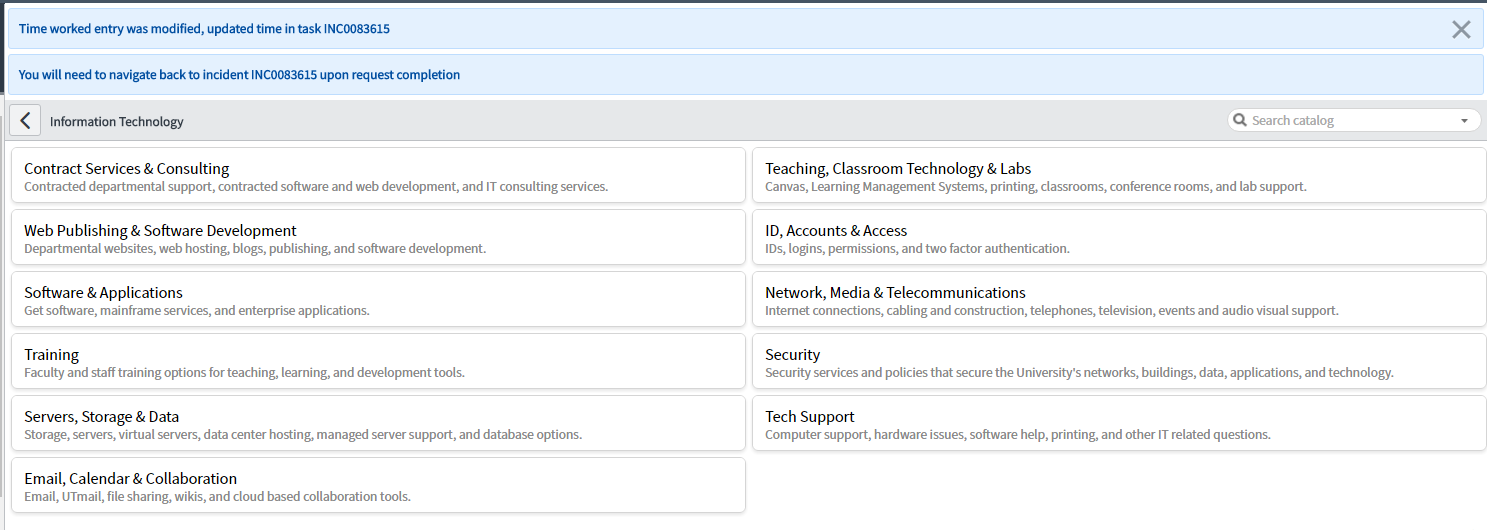Open Network, Media & Telecommunications category
Screen dimensions: 1487x530
pyautogui.click(x=1119, y=300)
